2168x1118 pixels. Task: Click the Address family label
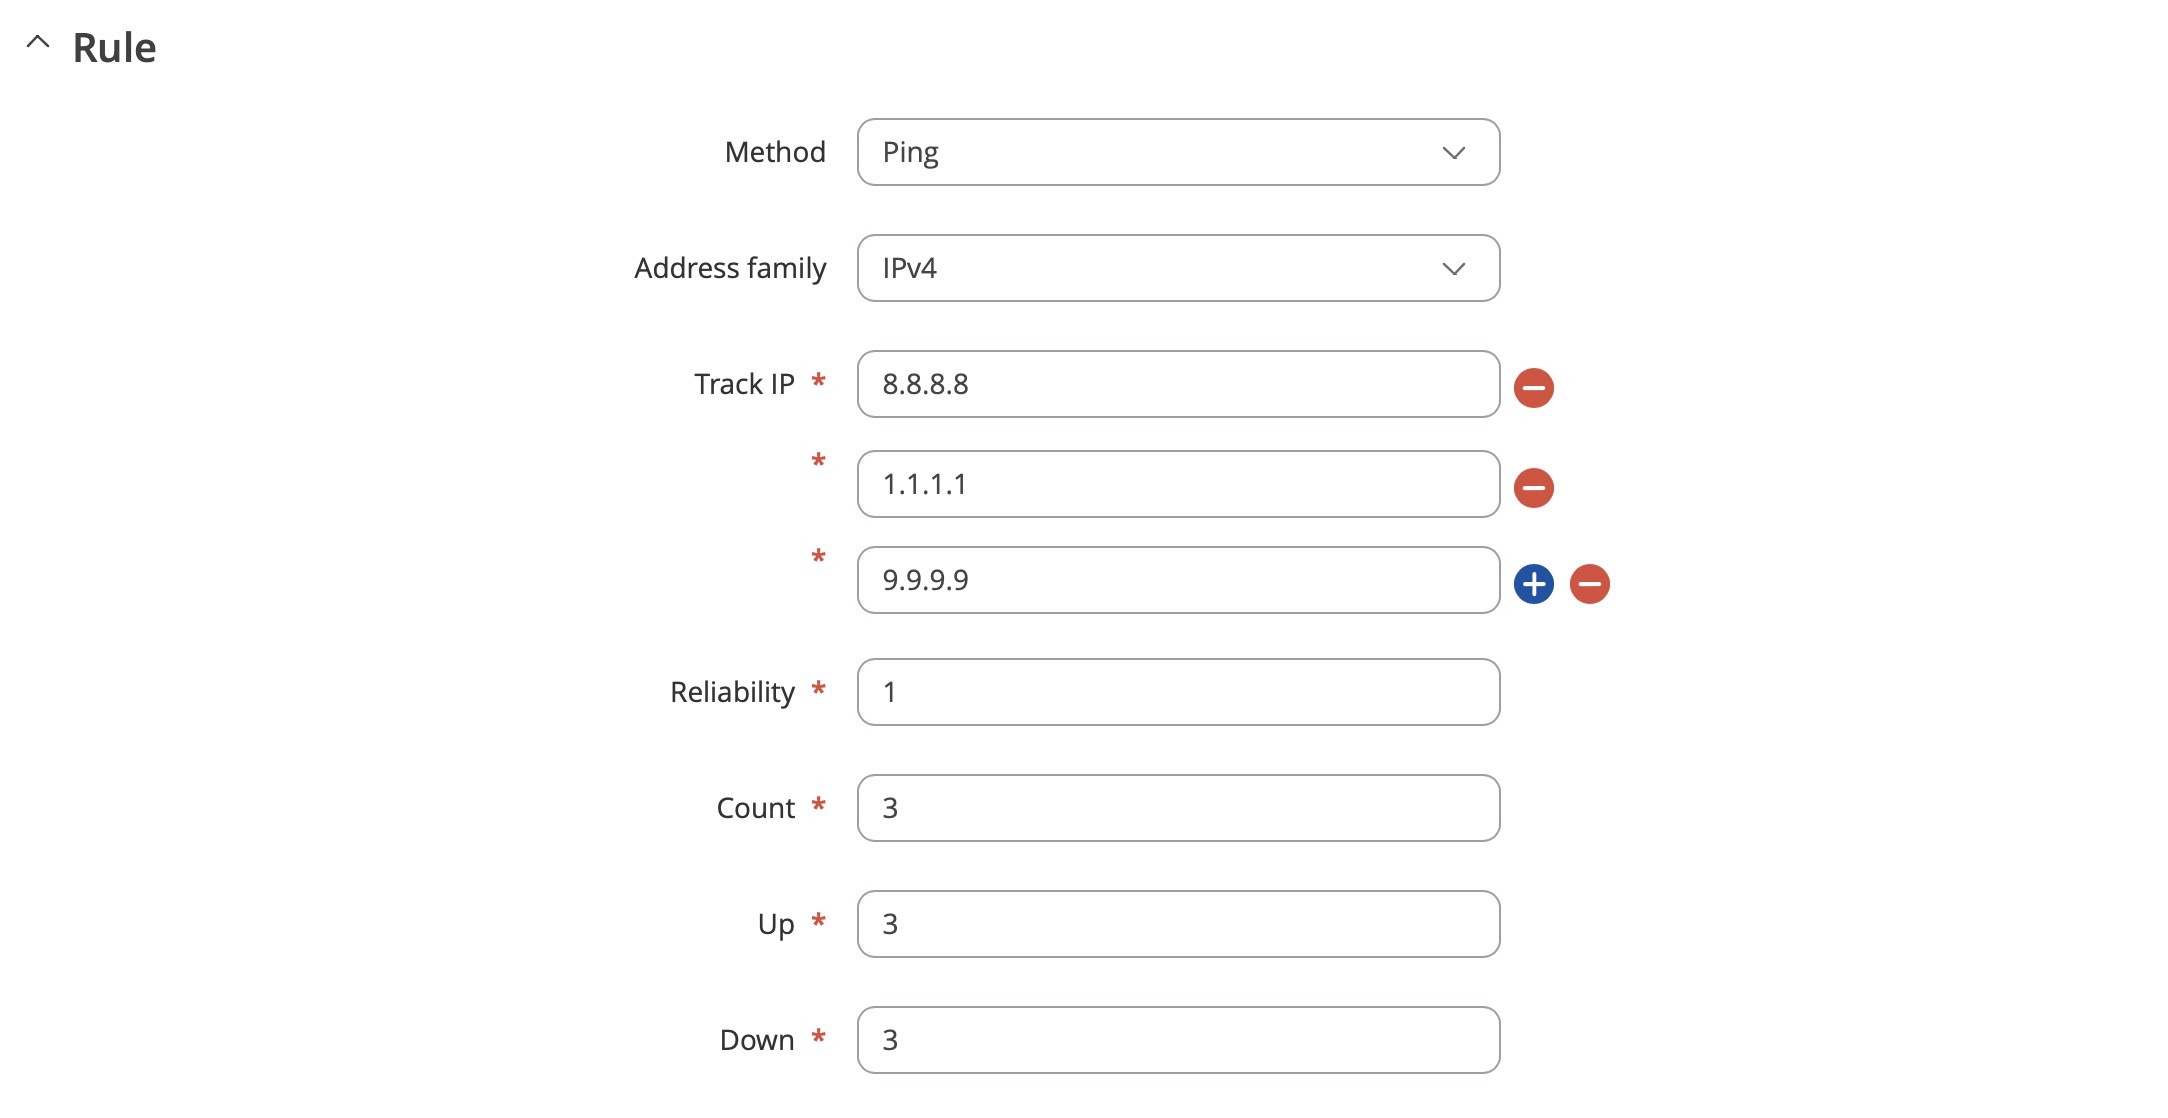click(x=730, y=268)
